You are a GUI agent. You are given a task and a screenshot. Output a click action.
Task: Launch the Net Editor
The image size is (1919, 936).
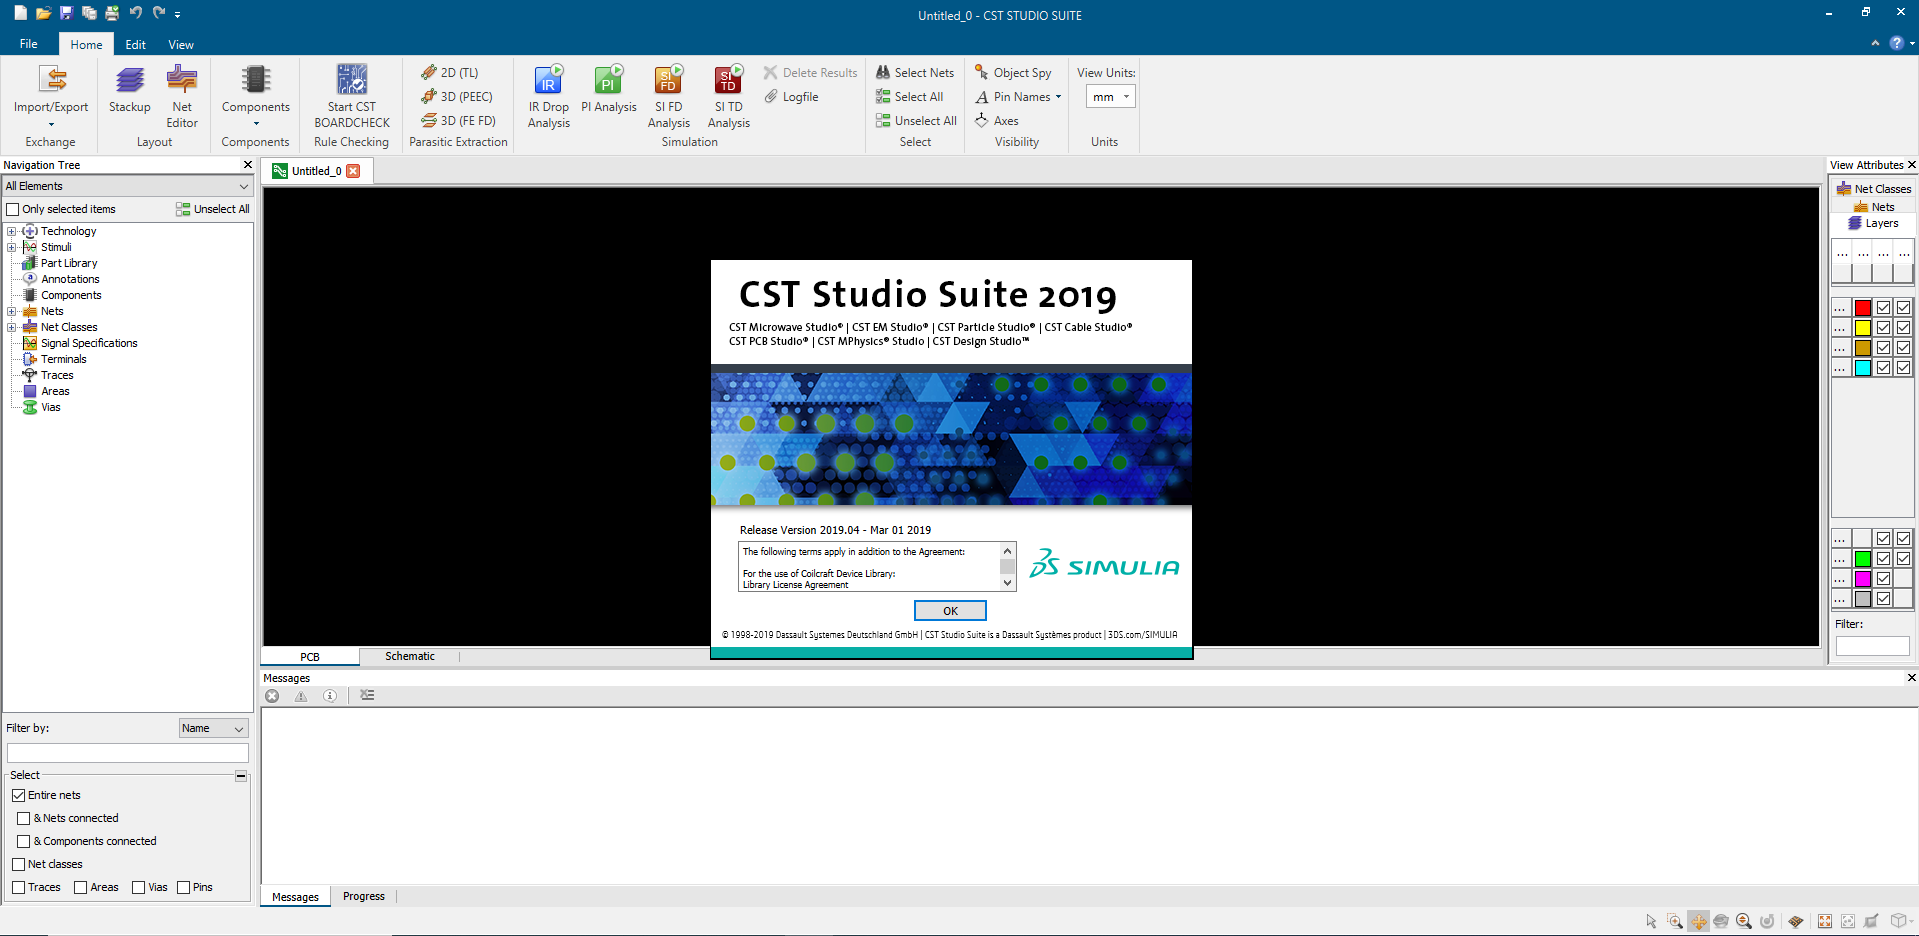[182, 96]
